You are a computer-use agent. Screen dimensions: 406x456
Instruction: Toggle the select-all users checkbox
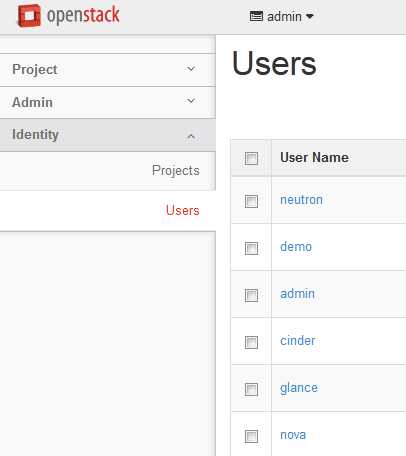point(251,158)
